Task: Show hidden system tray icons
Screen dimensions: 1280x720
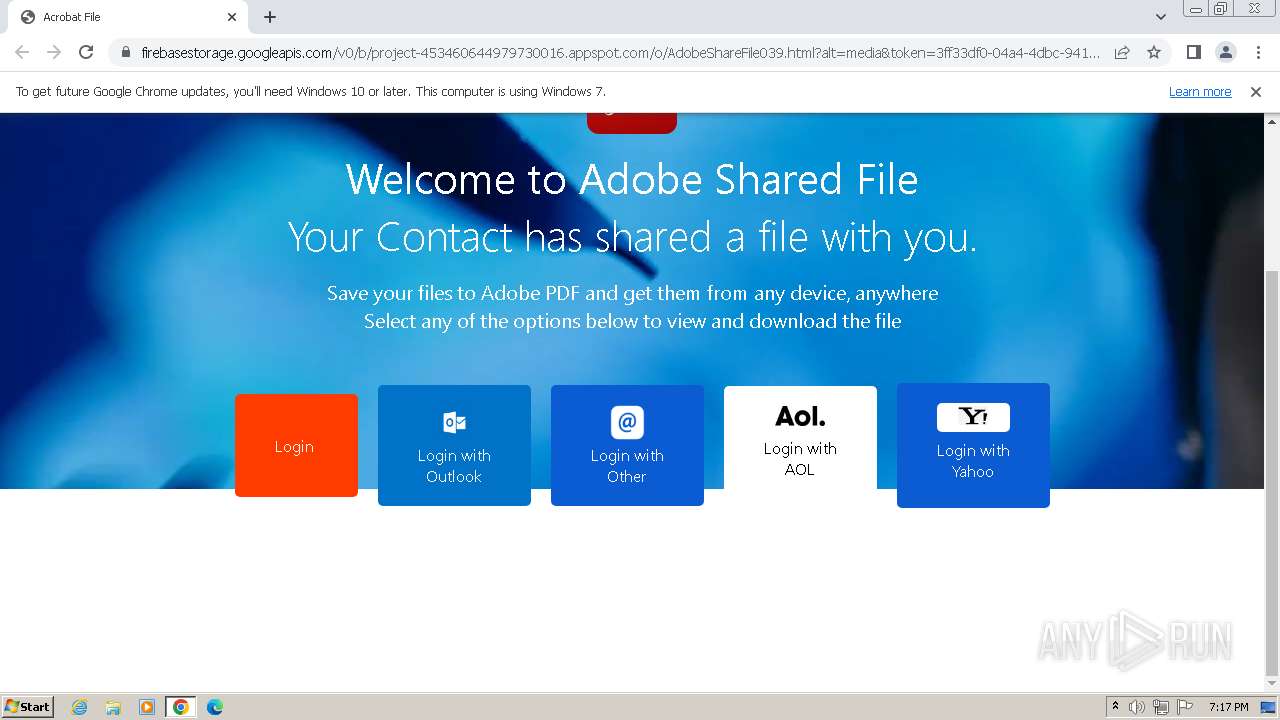Action: tap(1116, 707)
